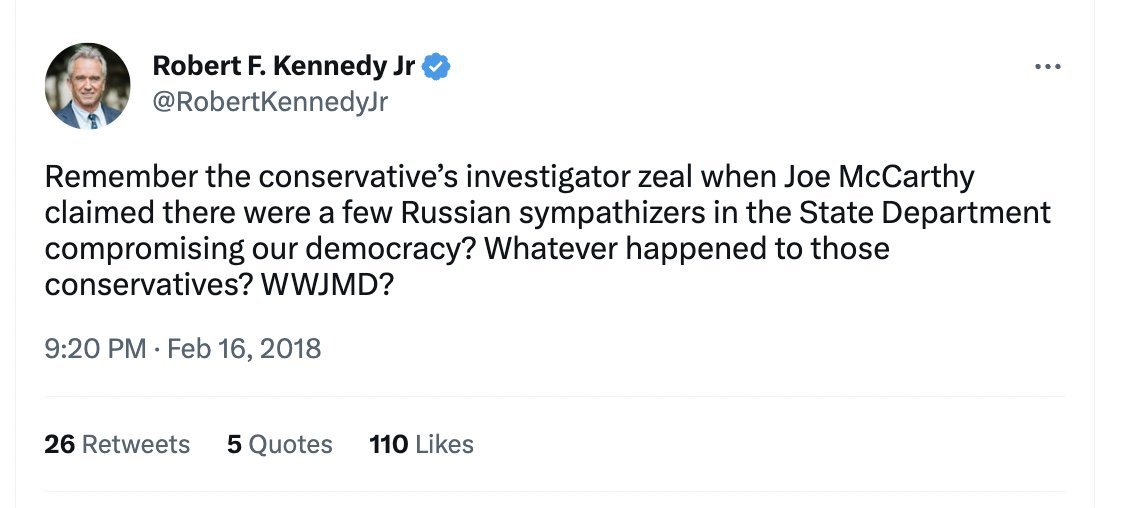Click the word WWJMD? in the tweet
The image size is (1132, 508).
pyautogui.click(x=330, y=284)
